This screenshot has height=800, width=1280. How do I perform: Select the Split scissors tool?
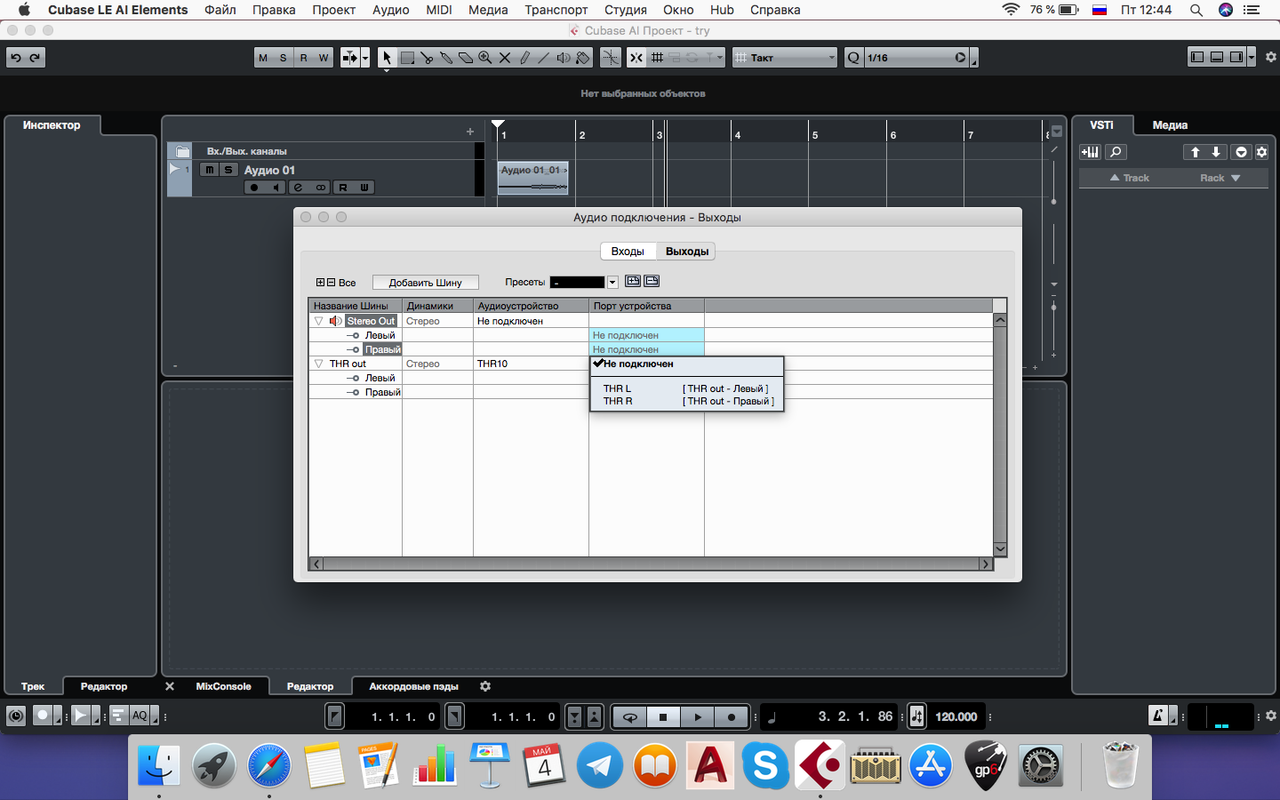click(x=427, y=58)
